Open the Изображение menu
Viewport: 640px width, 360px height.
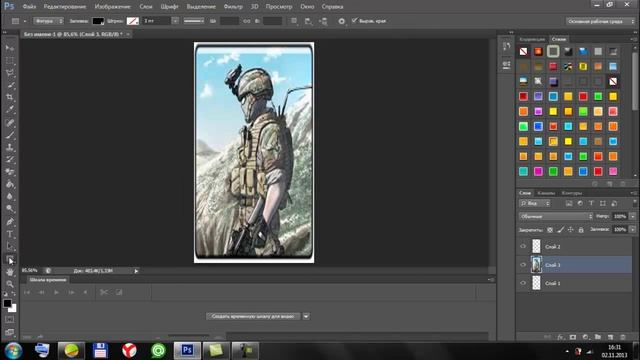[x=113, y=7]
